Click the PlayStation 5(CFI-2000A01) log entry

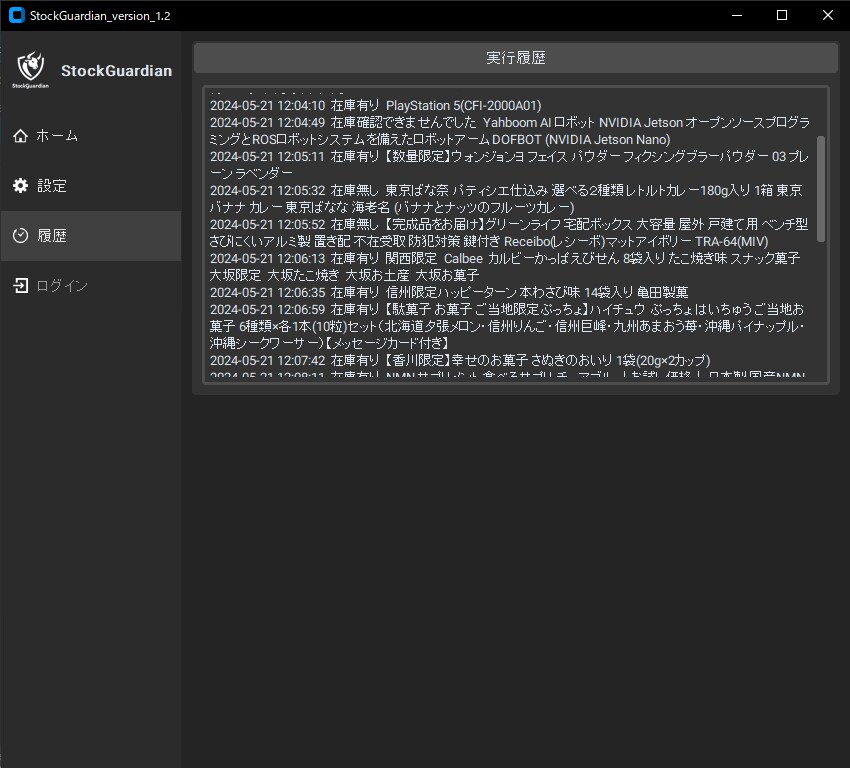376,105
